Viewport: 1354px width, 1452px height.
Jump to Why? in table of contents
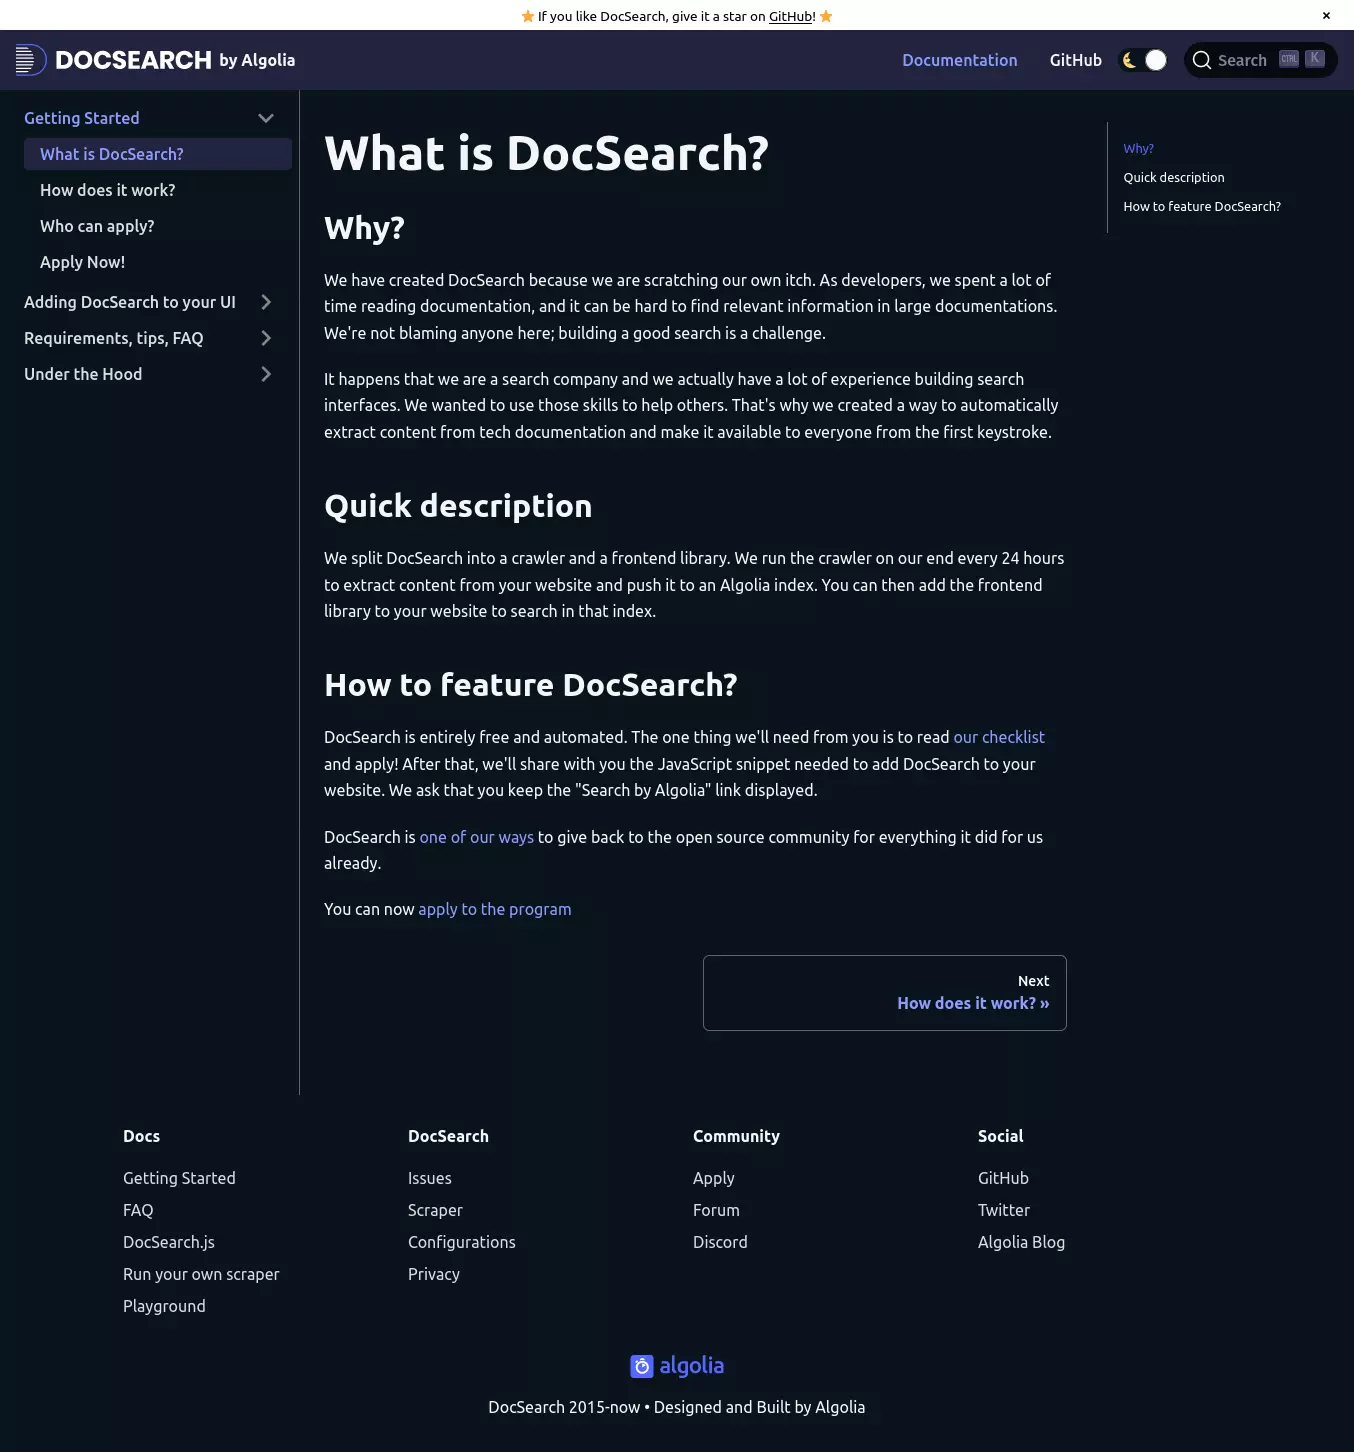pyautogui.click(x=1138, y=148)
